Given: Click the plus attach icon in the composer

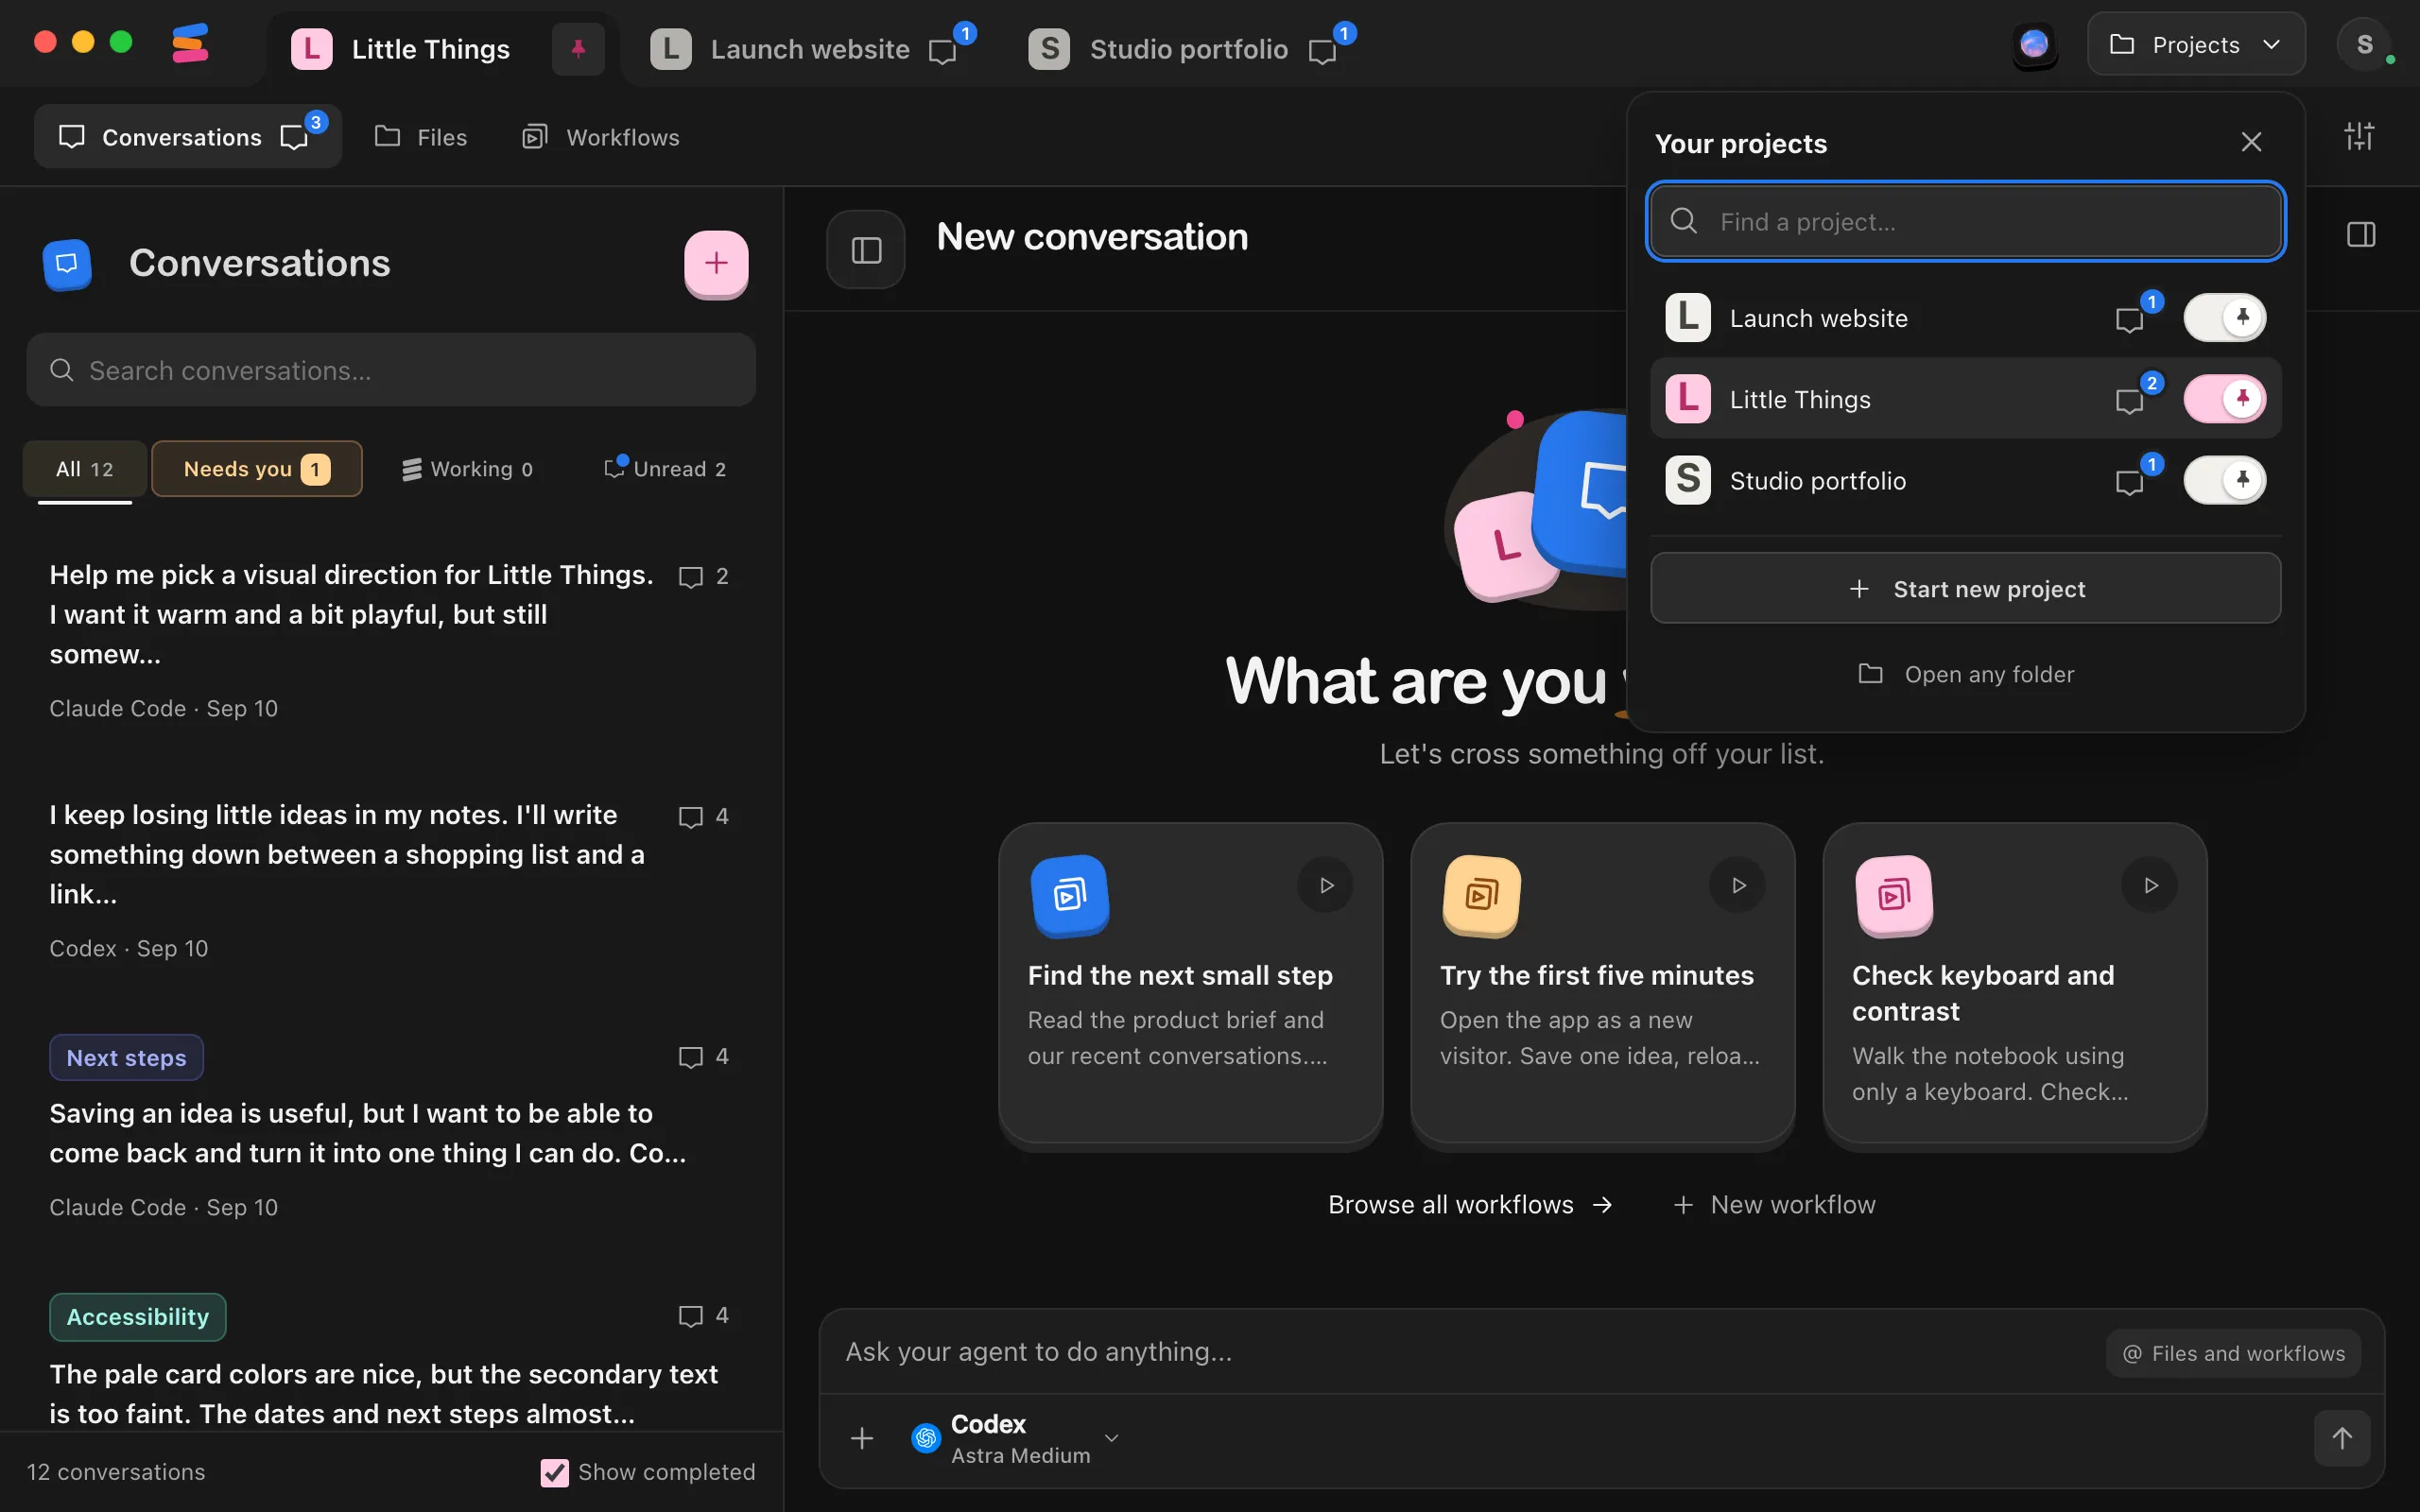Looking at the screenshot, I should point(862,1438).
